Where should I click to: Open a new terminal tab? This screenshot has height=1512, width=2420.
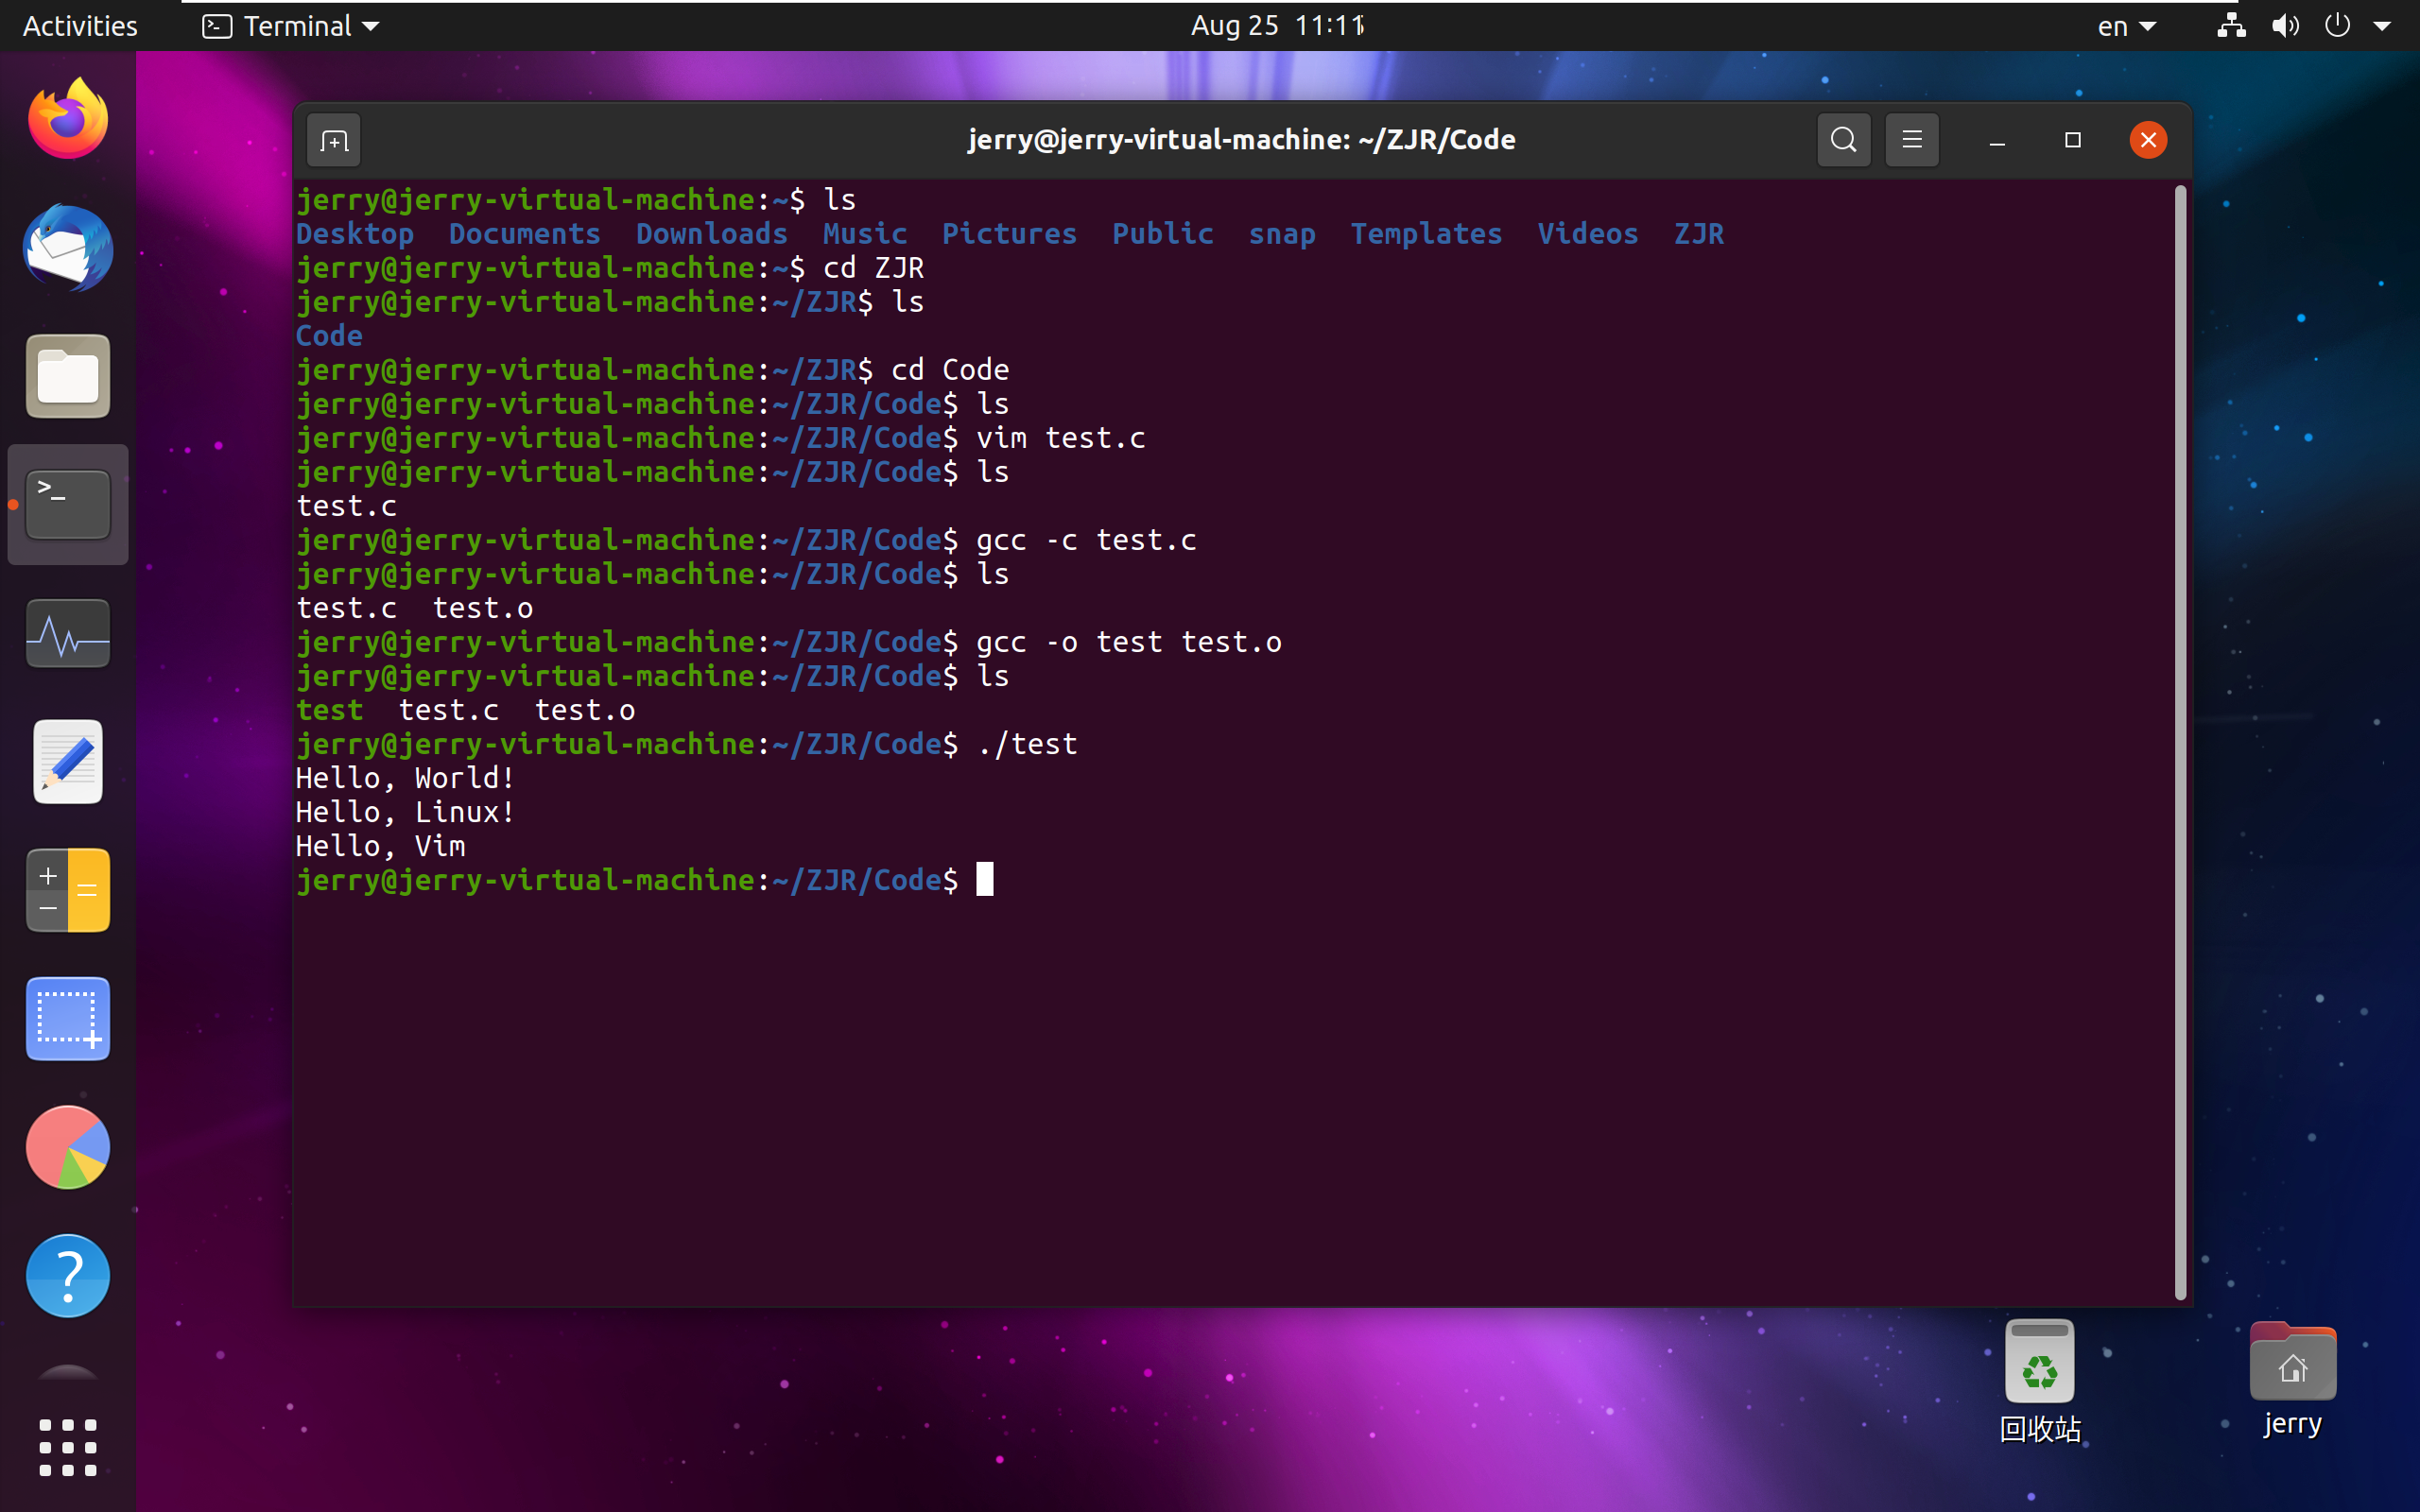[334, 140]
